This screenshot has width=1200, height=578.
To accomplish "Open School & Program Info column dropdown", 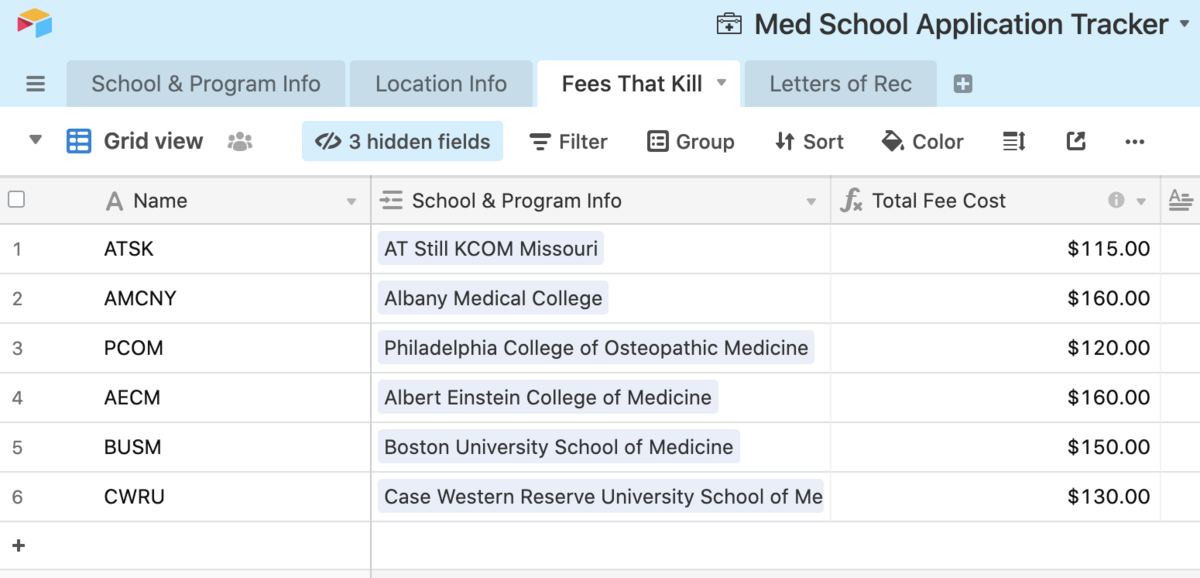I will [811, 202].
